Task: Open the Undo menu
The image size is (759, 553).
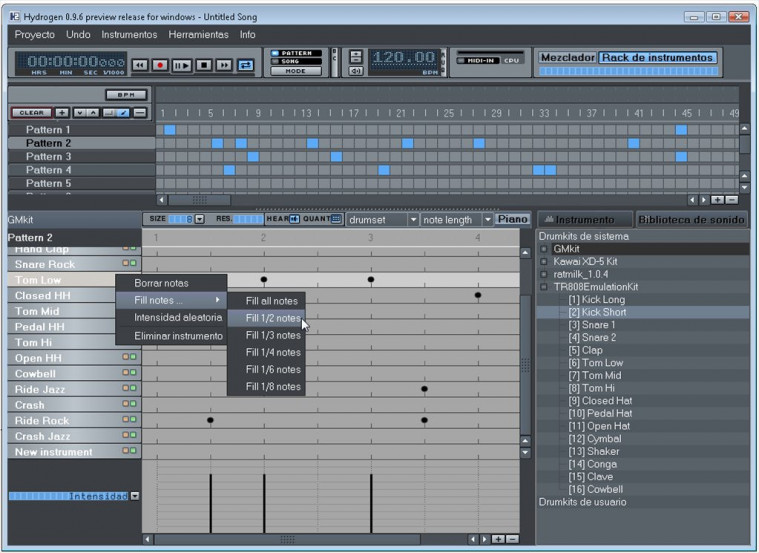Action: click(78, 34)
